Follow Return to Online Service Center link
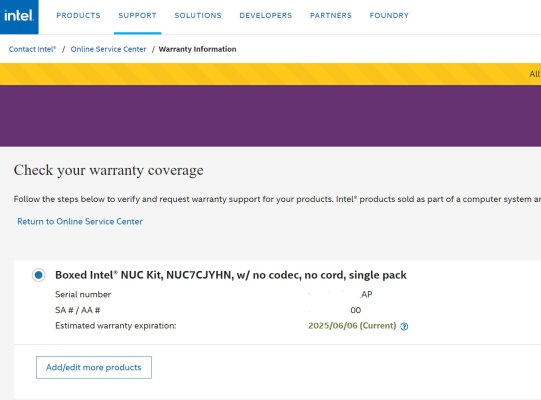Viewport: 541px width, 400px height. pyautogui.click(x=80, y=222)
